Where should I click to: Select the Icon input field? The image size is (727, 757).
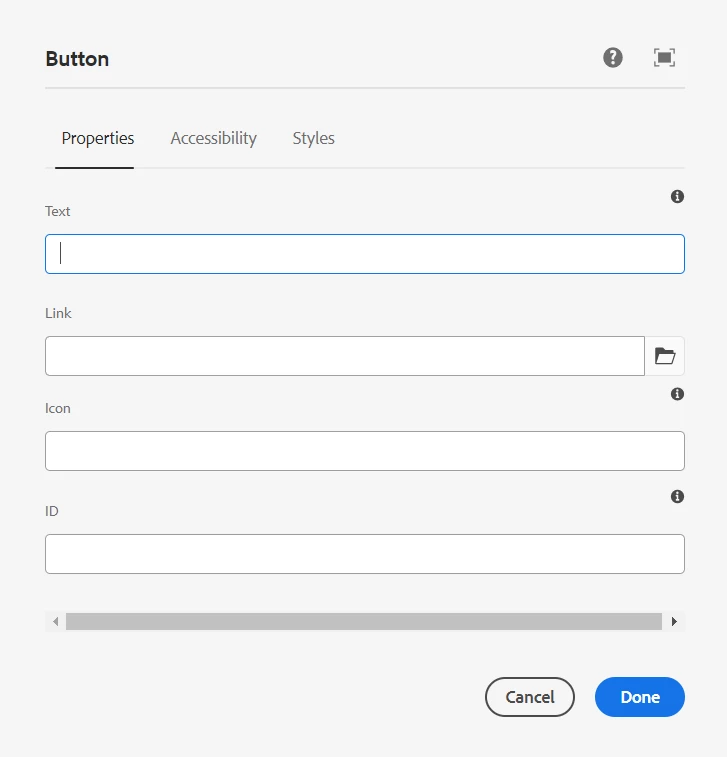(x=365, y=451)
